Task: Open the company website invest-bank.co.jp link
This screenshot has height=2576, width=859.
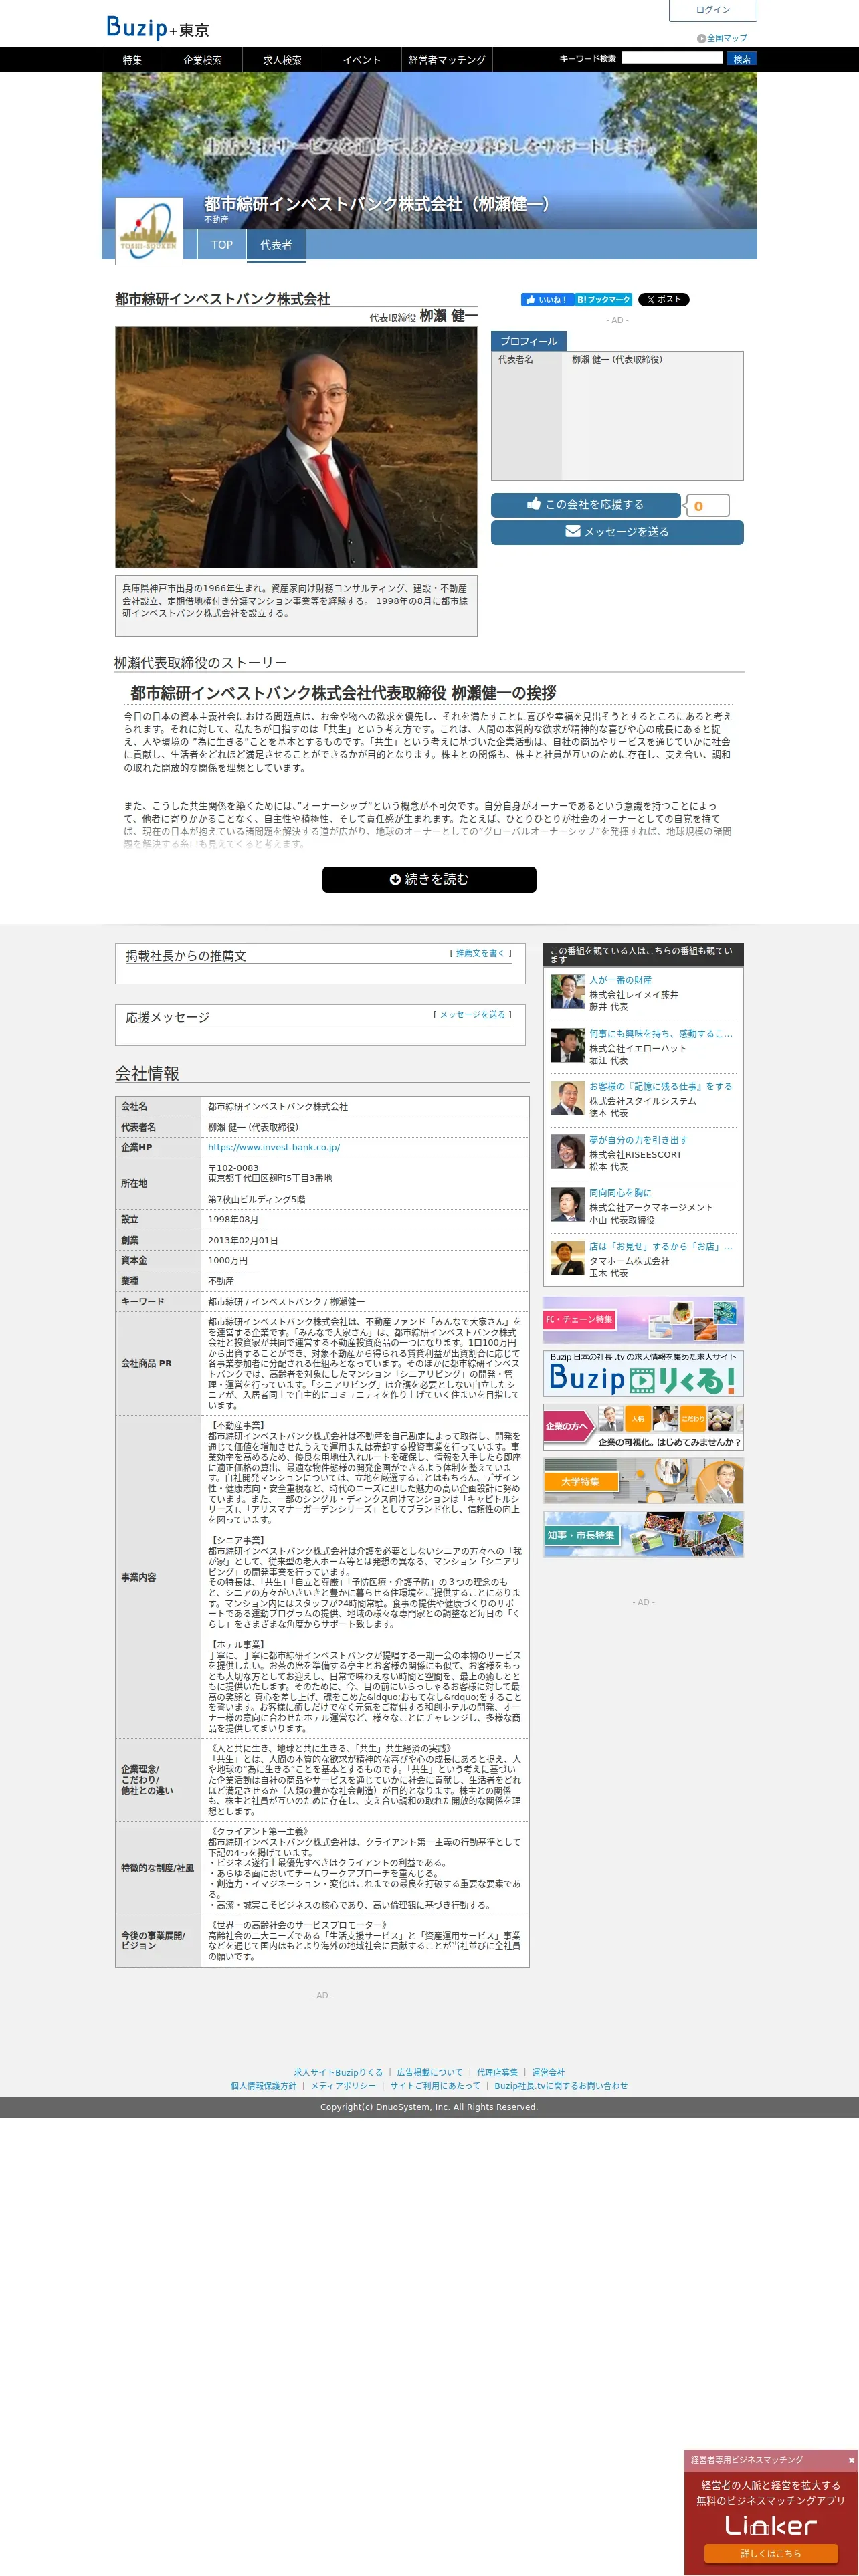Action: click(274, 1147)
